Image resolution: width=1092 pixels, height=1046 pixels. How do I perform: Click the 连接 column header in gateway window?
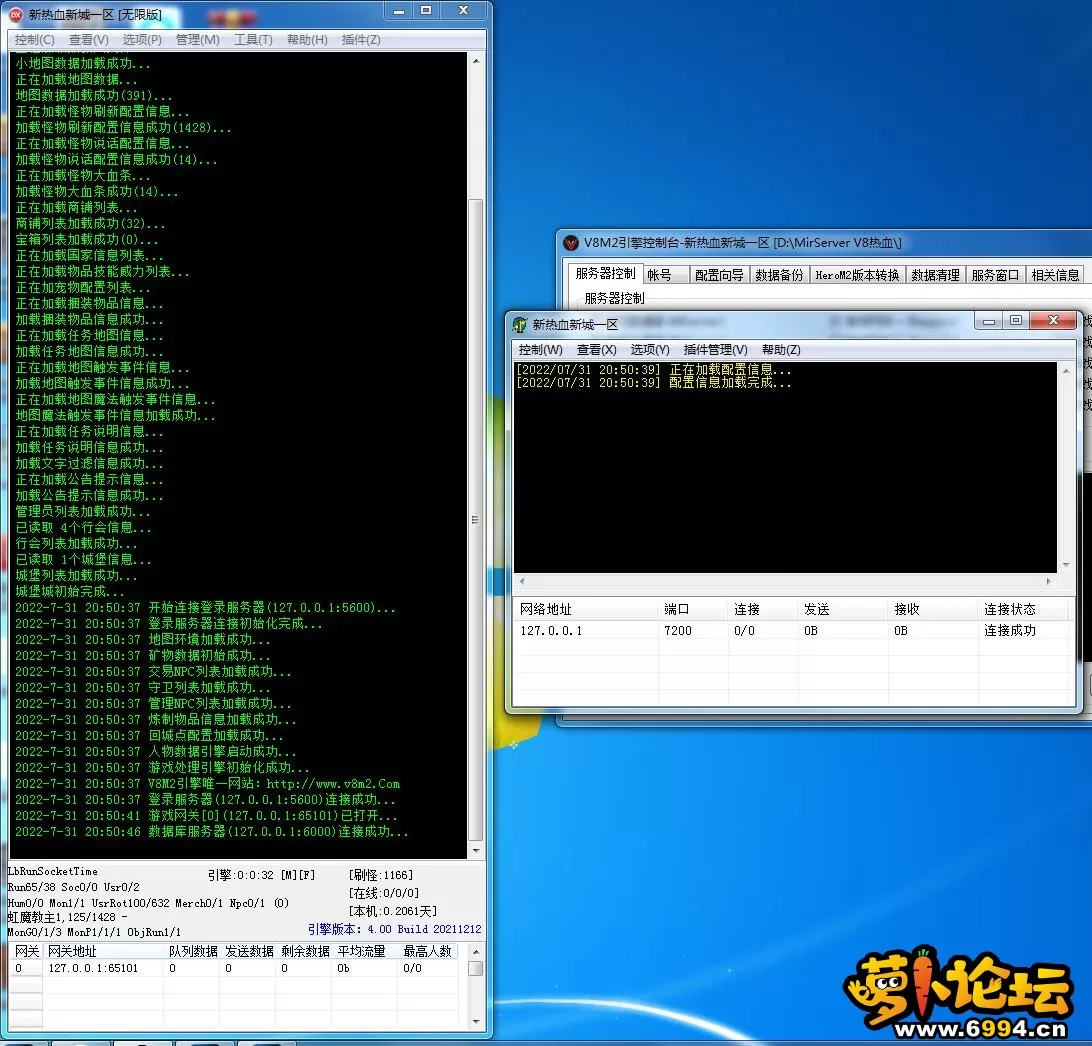point(763,609)
